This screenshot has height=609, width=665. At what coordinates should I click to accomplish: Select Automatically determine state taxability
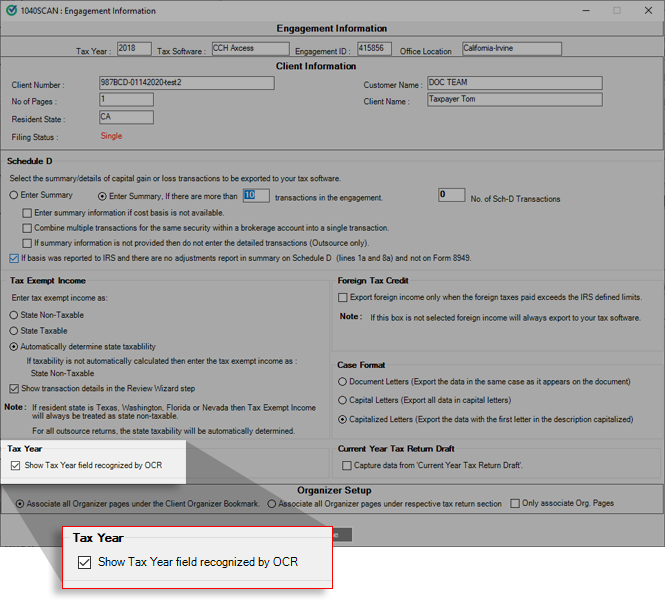14,346
